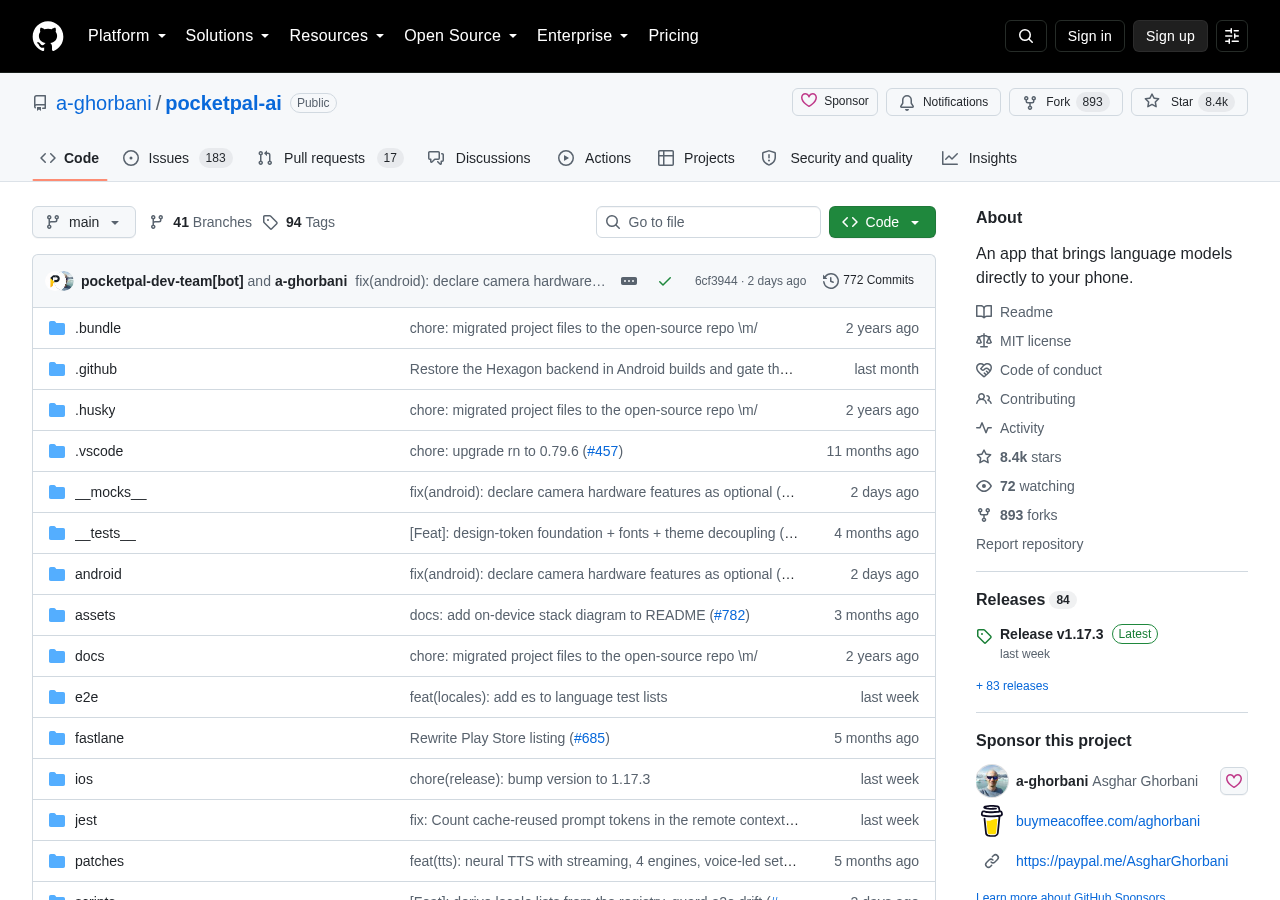Open the main branch selector

click(84, 222)
